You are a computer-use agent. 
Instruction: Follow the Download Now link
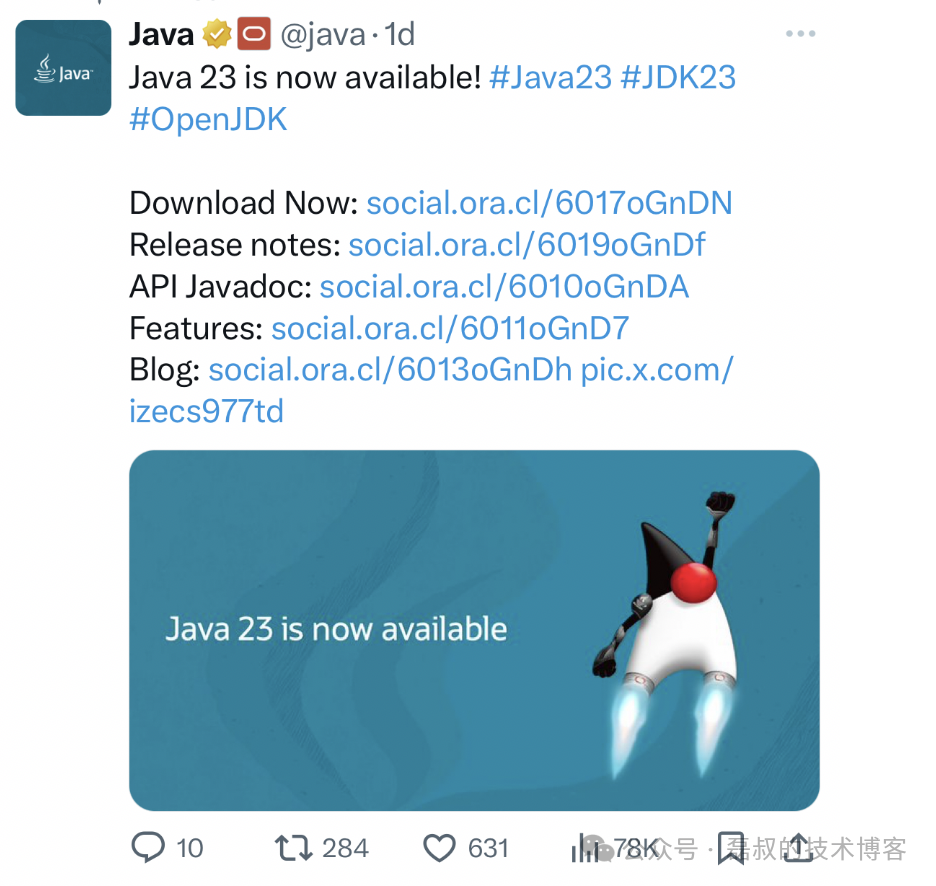[549, 203]
